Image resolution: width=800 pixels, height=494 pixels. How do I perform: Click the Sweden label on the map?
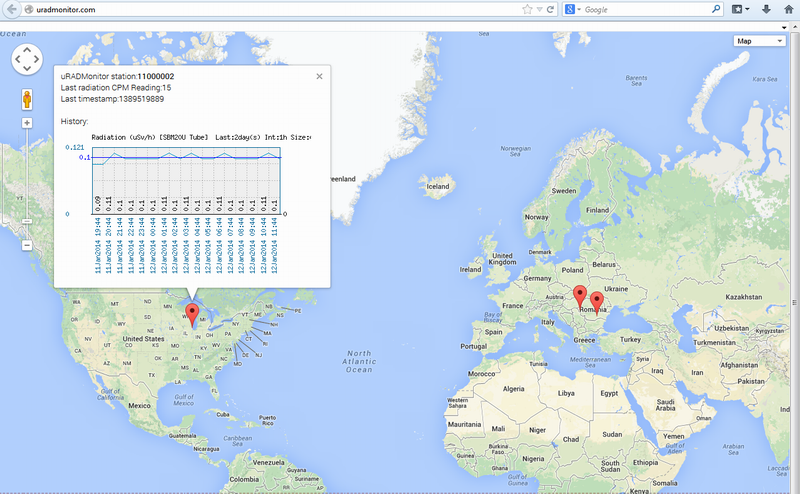(564, 191)
